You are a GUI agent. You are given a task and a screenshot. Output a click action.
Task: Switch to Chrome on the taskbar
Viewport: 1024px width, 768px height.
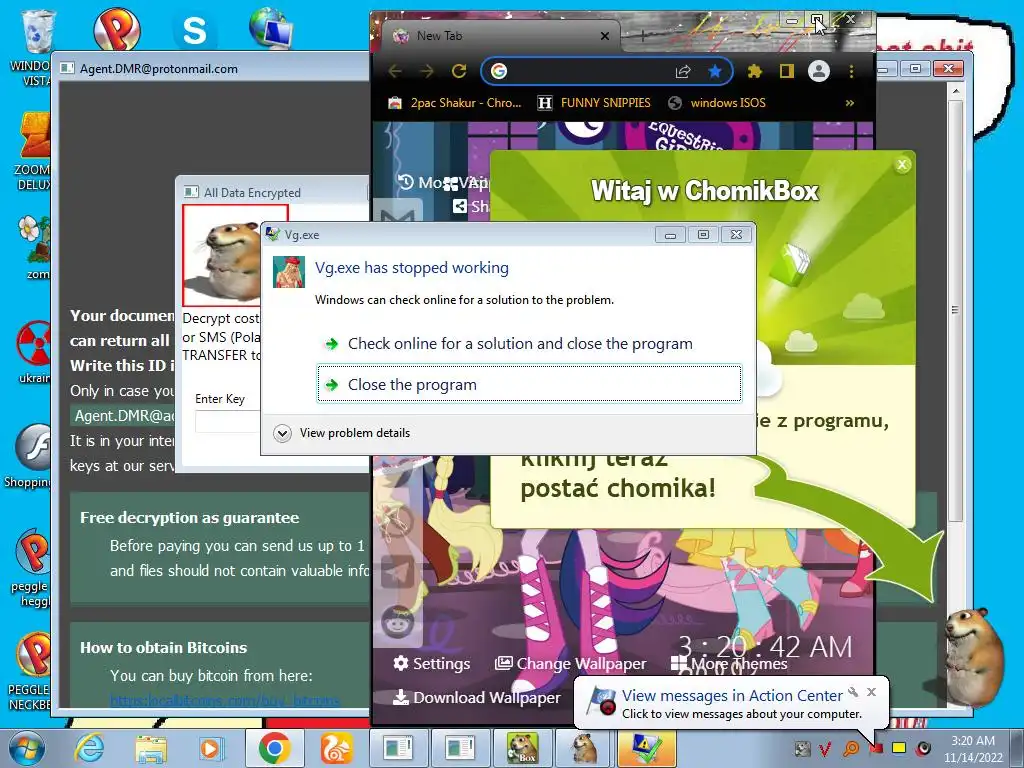coord(274,748)
